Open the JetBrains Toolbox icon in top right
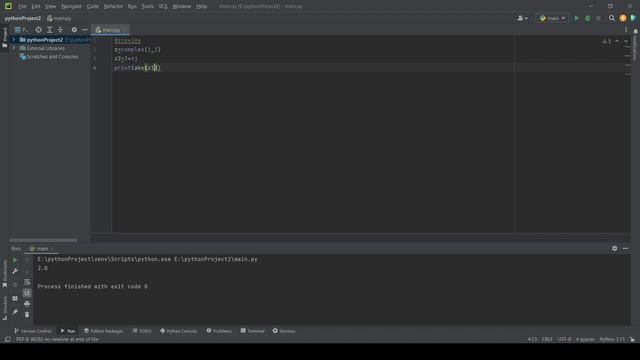This screenshot has height=360, width=640. tap(633, 18)
